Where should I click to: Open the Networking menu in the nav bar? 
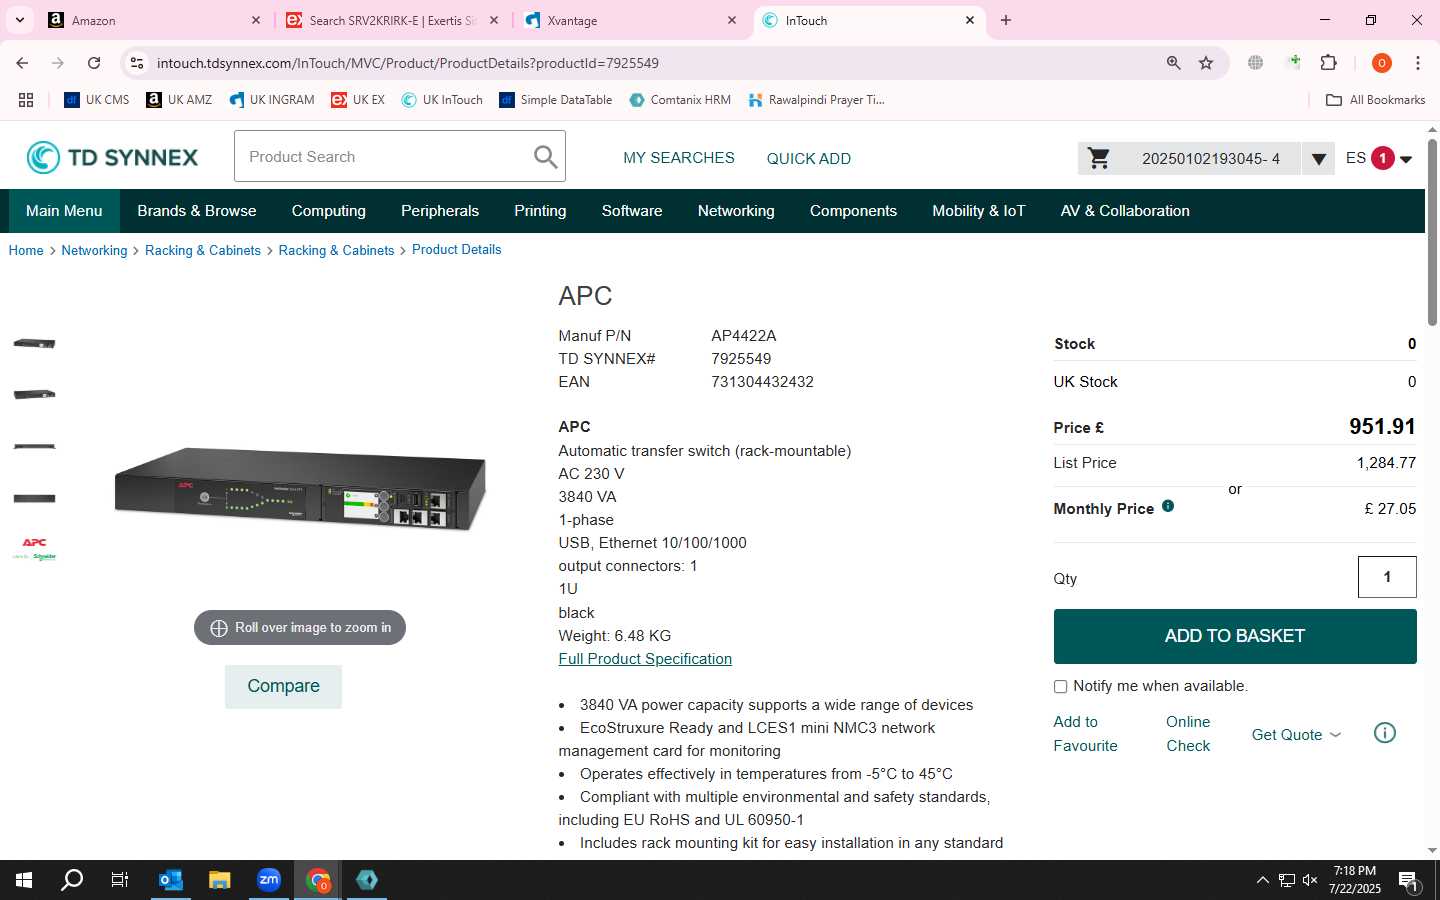(736, 211)
